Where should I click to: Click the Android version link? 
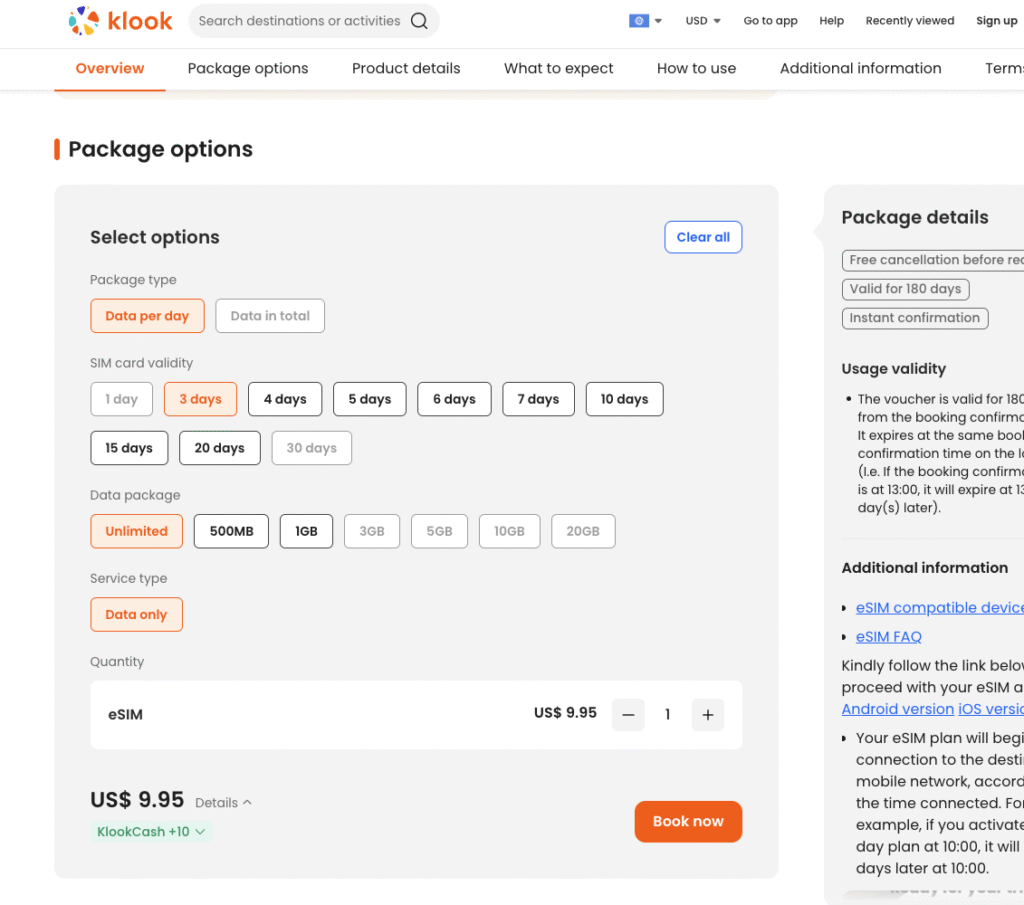[897, 709]
